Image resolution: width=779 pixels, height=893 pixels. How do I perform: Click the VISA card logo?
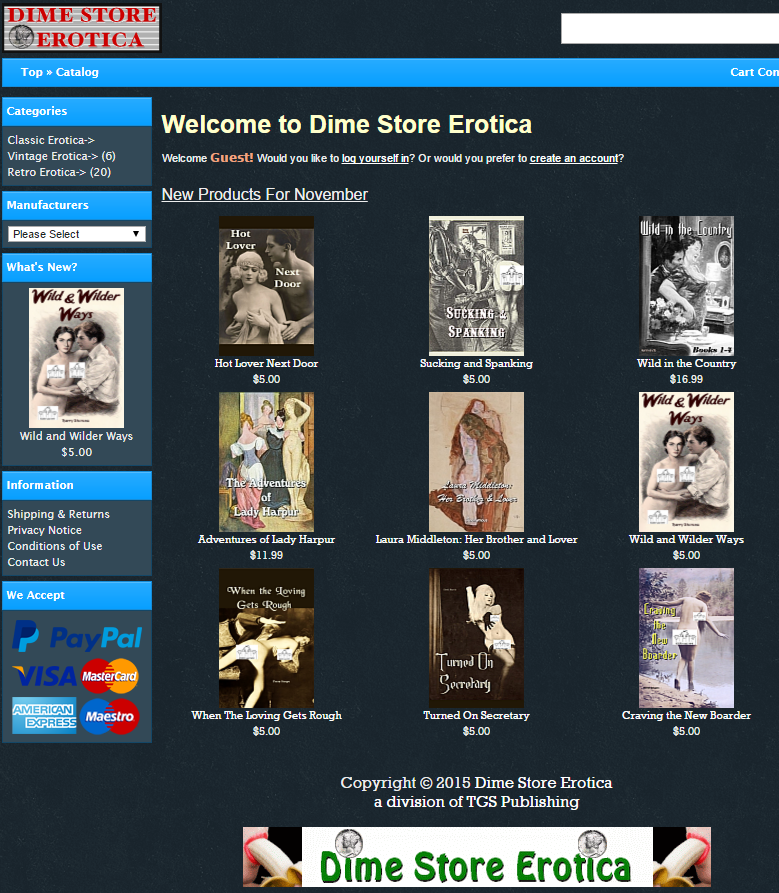pos(44,676)
